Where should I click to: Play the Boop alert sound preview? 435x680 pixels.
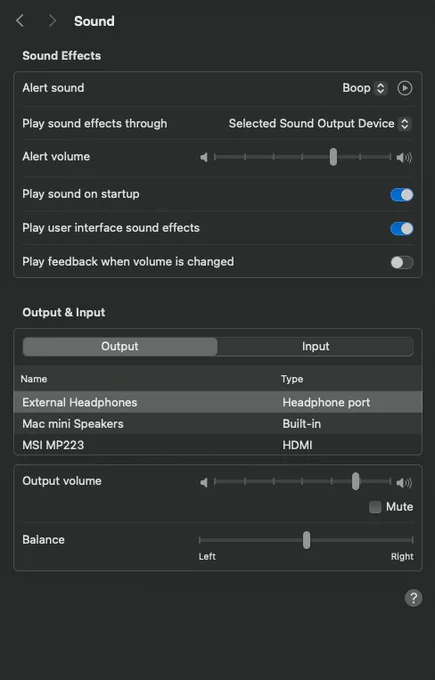tap(404, 88)
